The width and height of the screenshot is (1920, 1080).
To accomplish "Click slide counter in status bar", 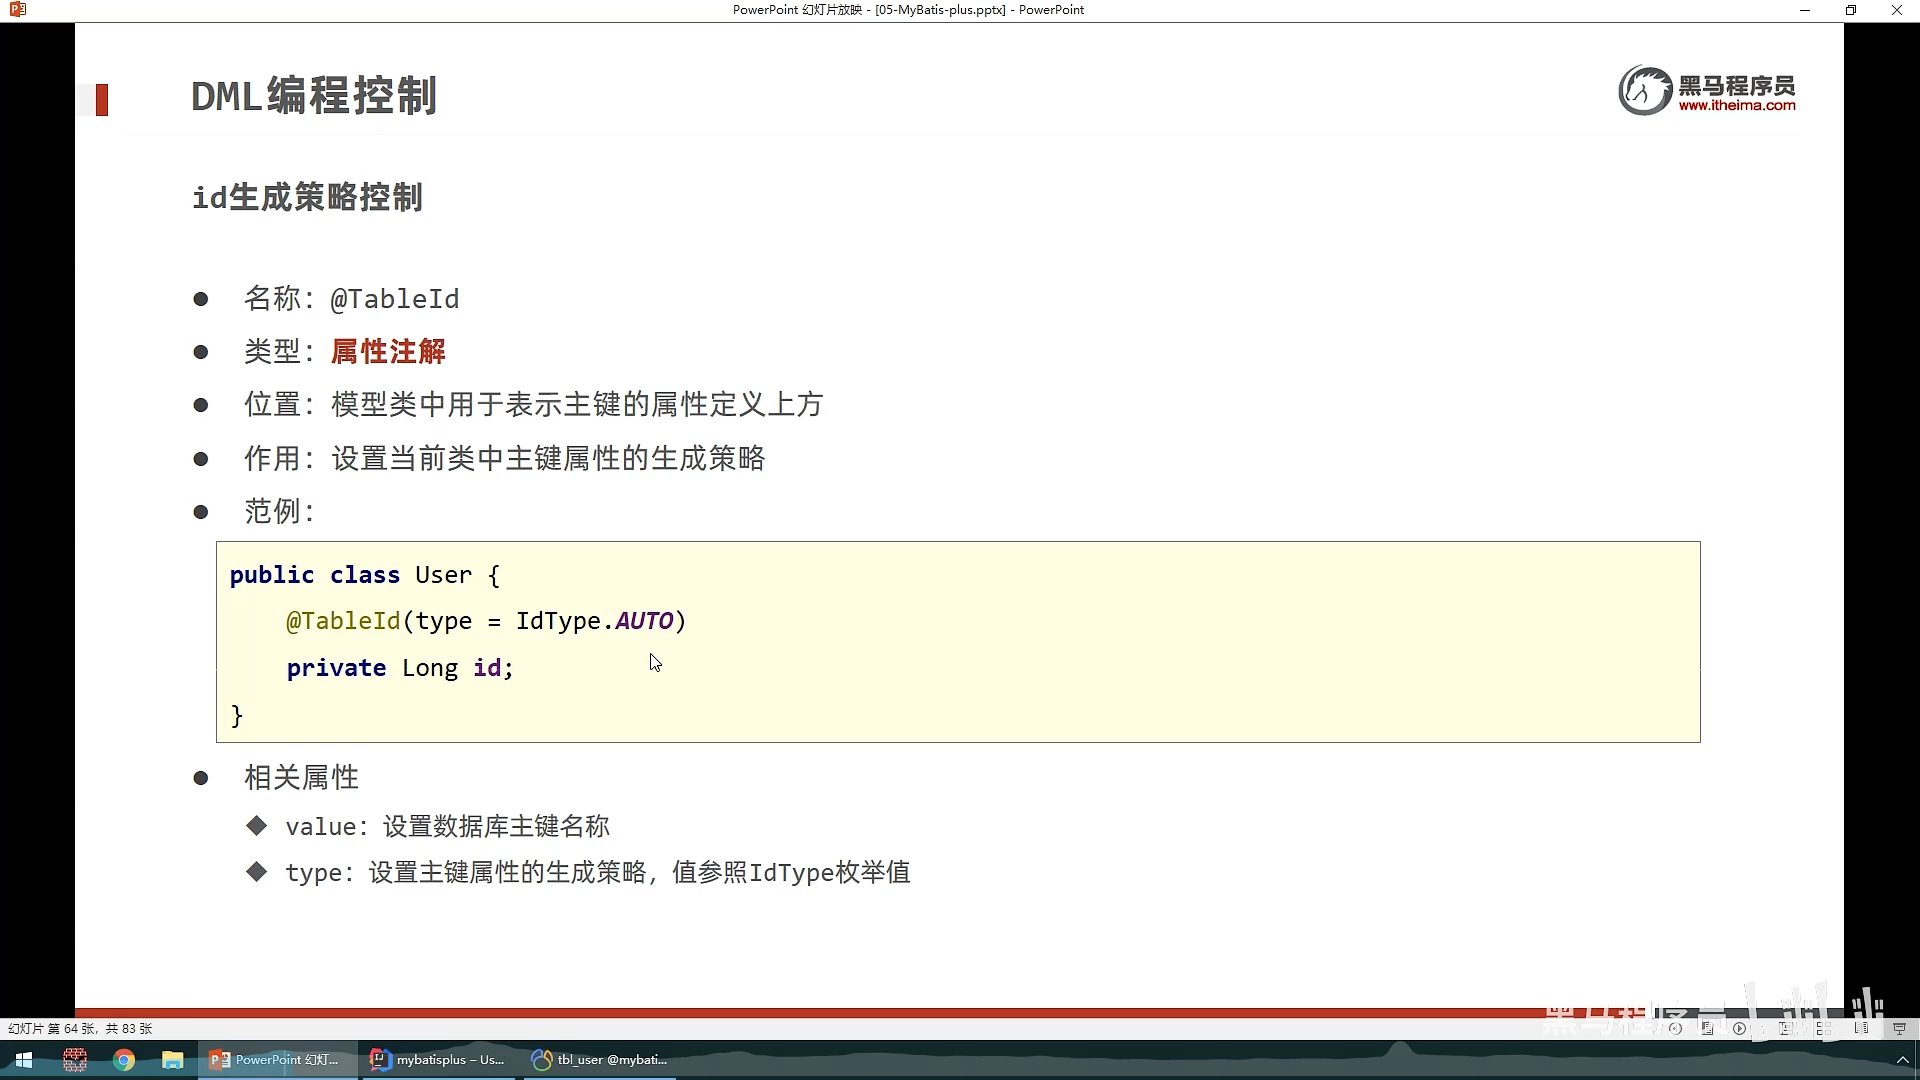I will [80, 1028].
